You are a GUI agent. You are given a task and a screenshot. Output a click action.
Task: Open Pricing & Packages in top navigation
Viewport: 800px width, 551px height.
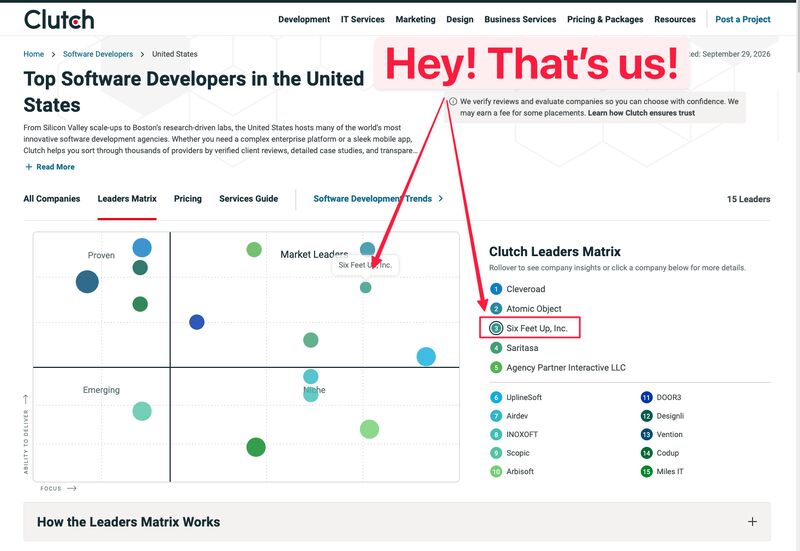pos(605,19)
